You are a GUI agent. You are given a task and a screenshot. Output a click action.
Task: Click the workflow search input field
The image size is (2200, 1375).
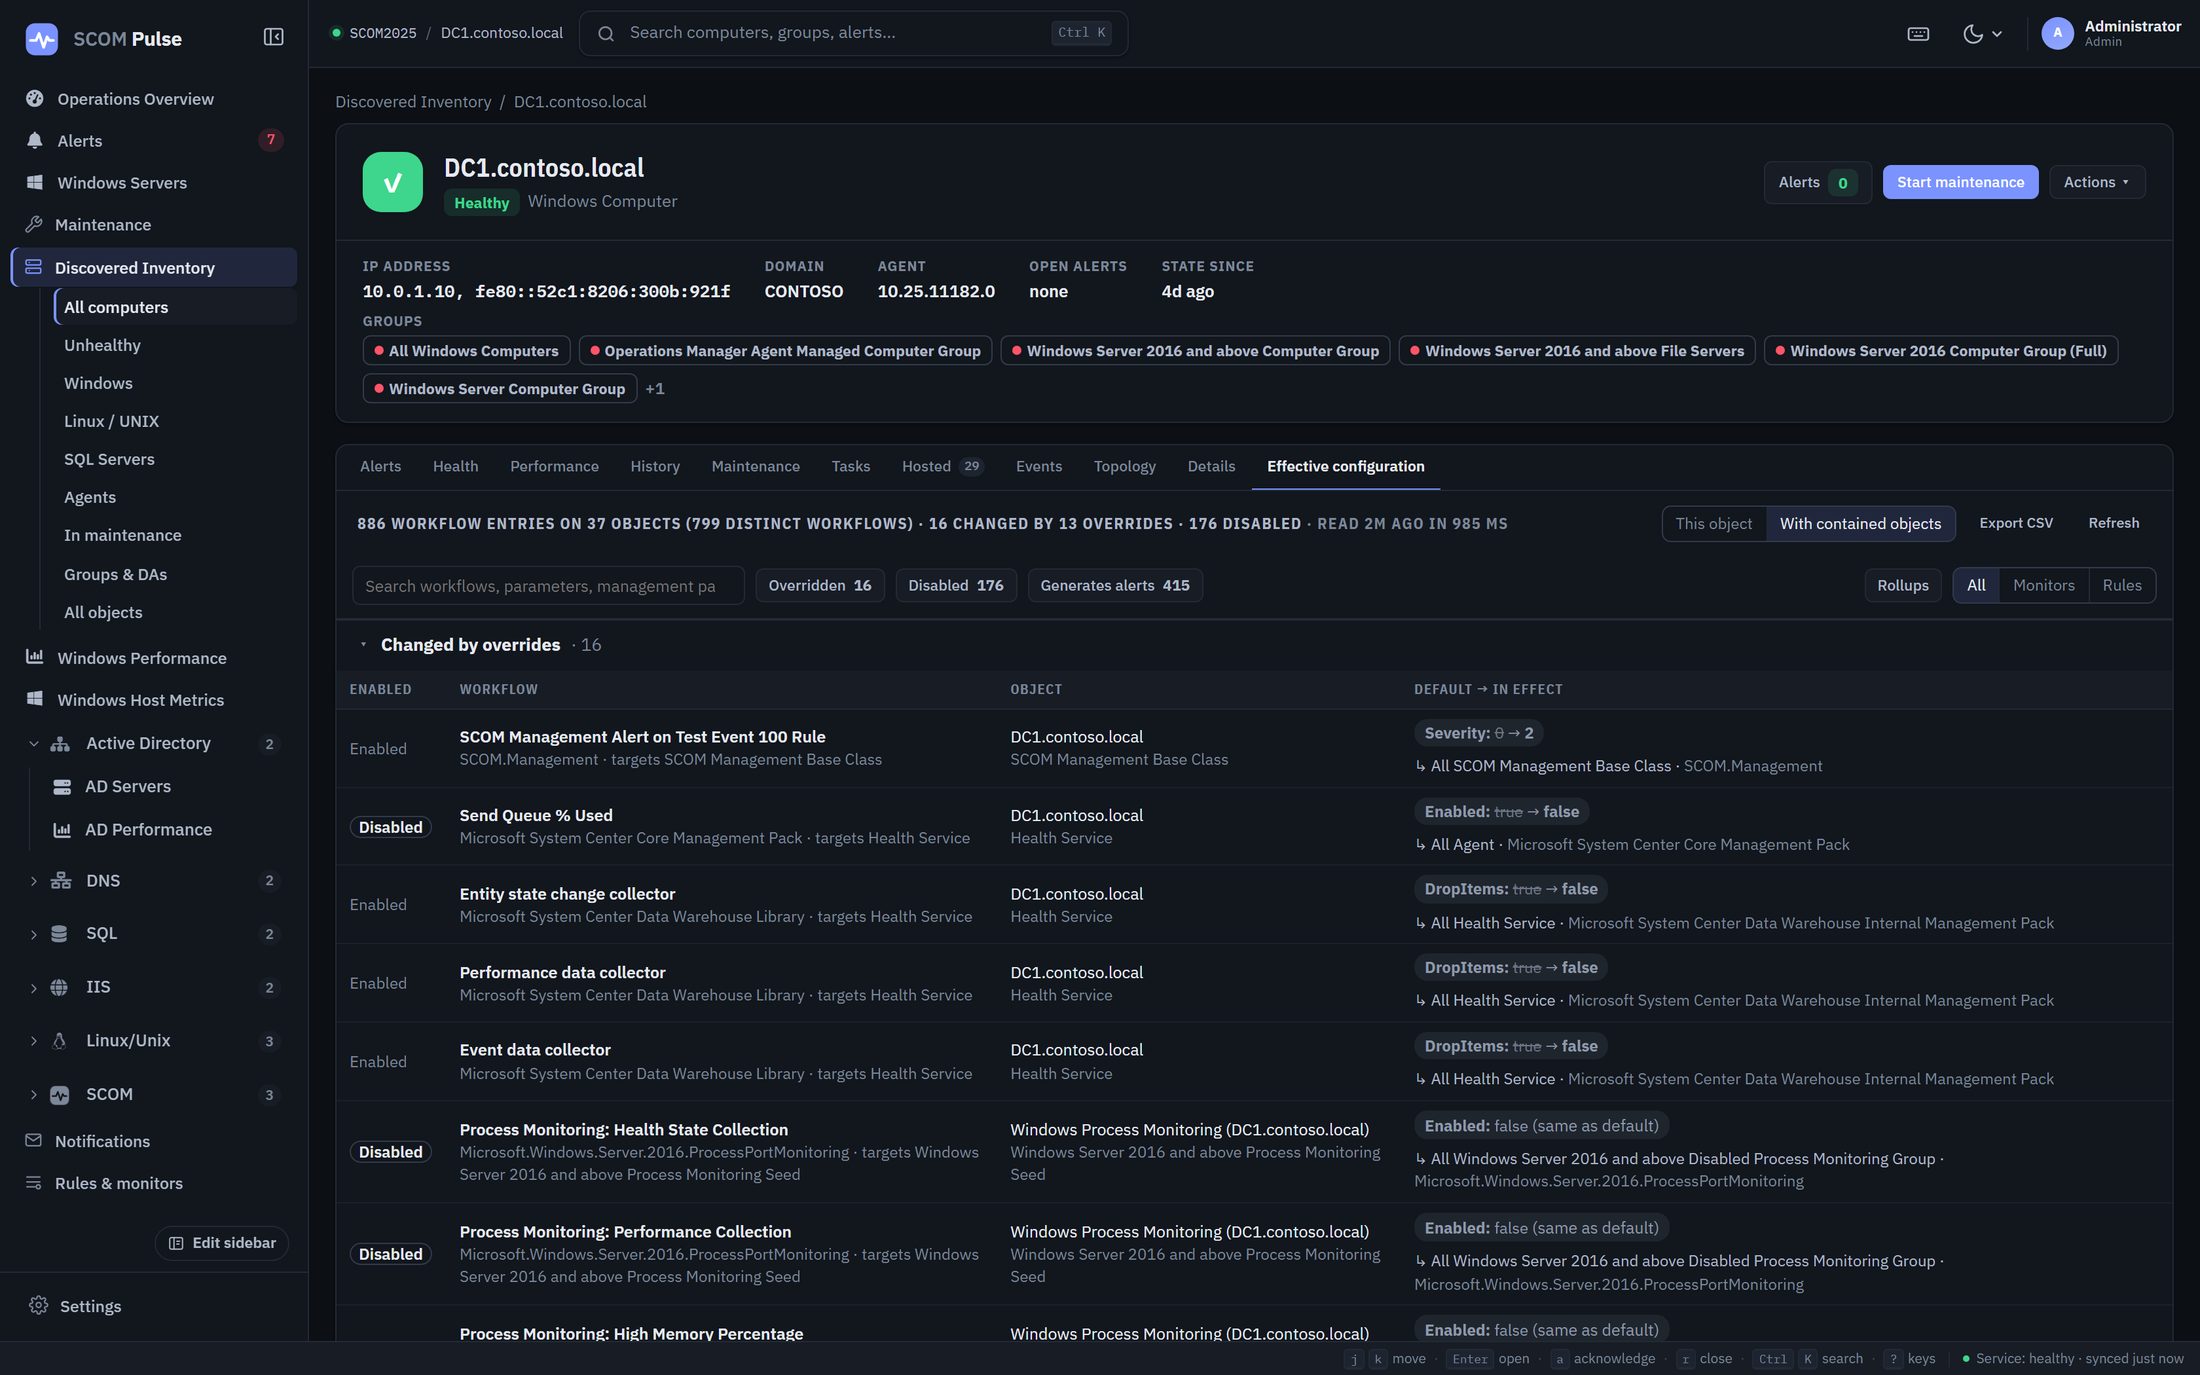[548, 585]
